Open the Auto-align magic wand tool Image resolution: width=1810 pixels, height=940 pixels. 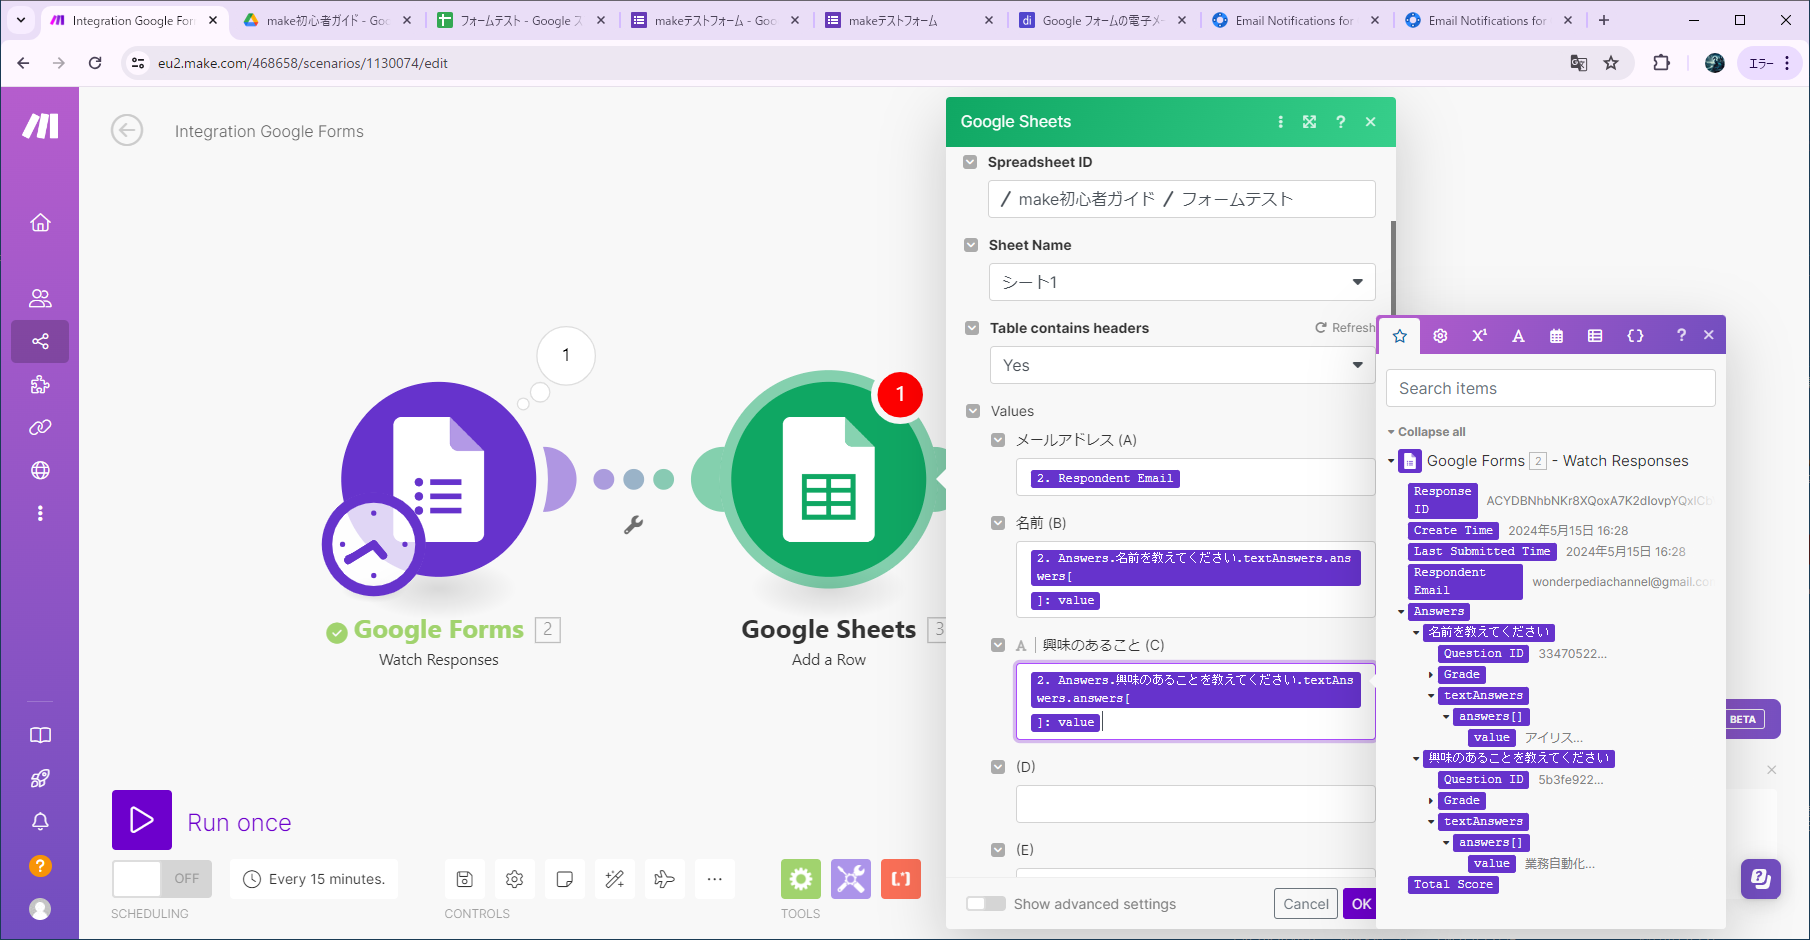(614, 879)
